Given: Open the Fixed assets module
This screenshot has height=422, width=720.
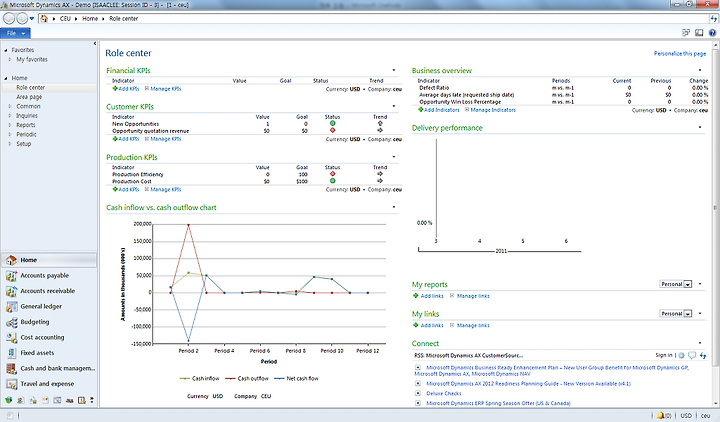Looking at the screenshot, I should [49, 353].
